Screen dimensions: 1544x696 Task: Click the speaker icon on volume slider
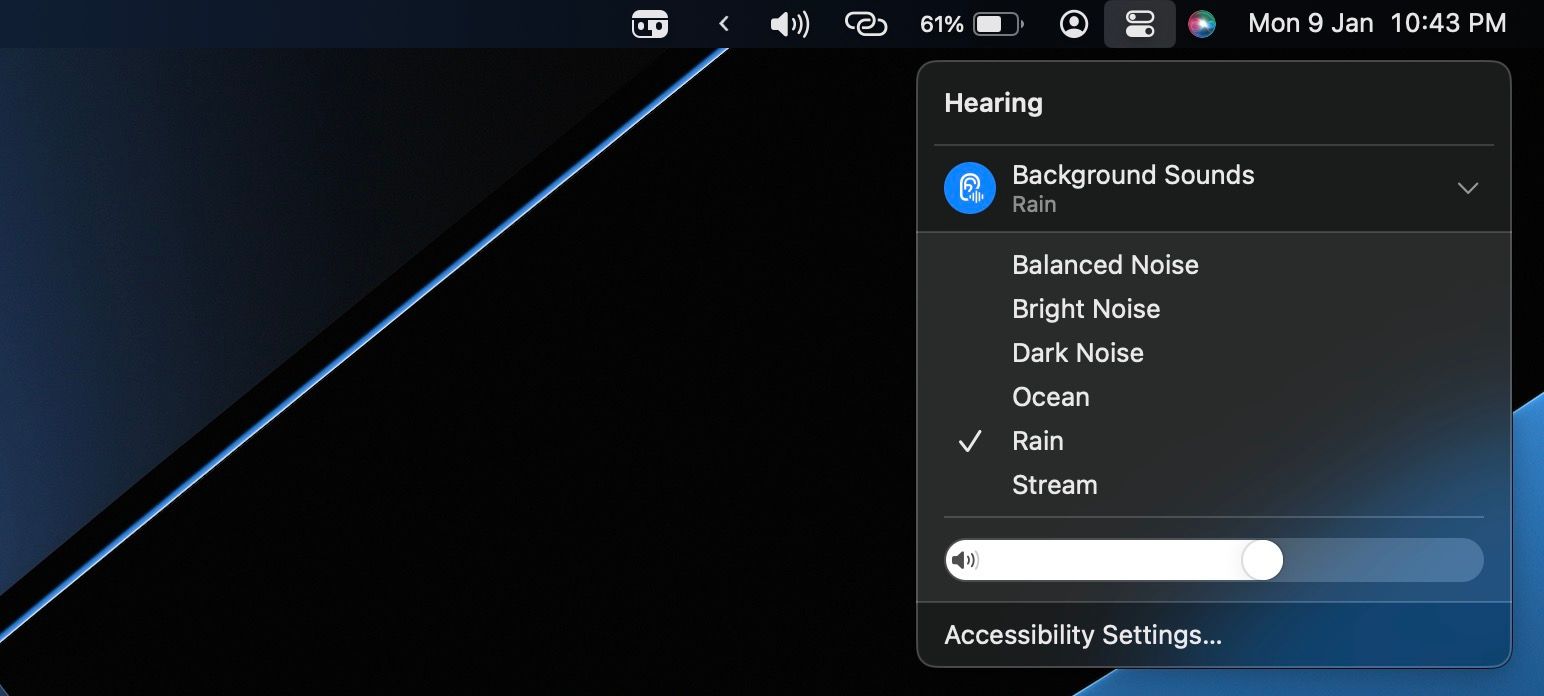[964, 560]
